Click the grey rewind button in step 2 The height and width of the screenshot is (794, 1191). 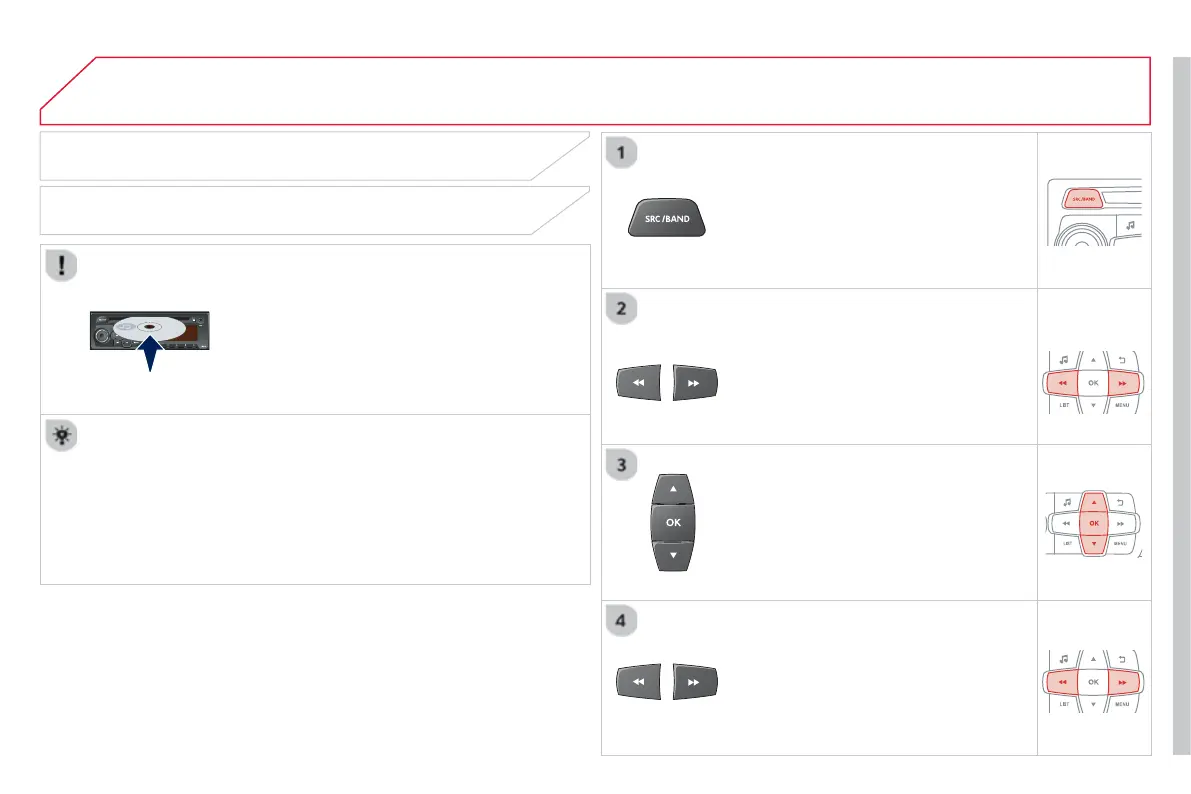[640, 382]
